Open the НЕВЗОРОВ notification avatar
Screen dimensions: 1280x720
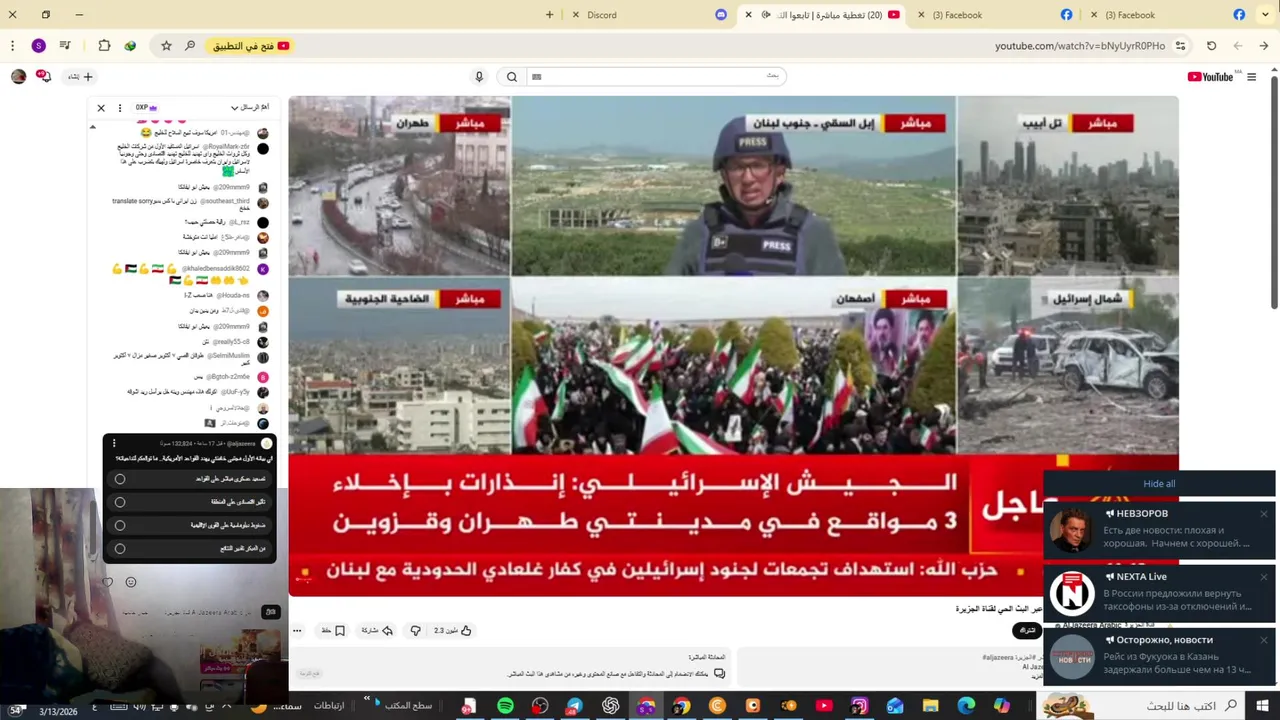pos(1072,530)
